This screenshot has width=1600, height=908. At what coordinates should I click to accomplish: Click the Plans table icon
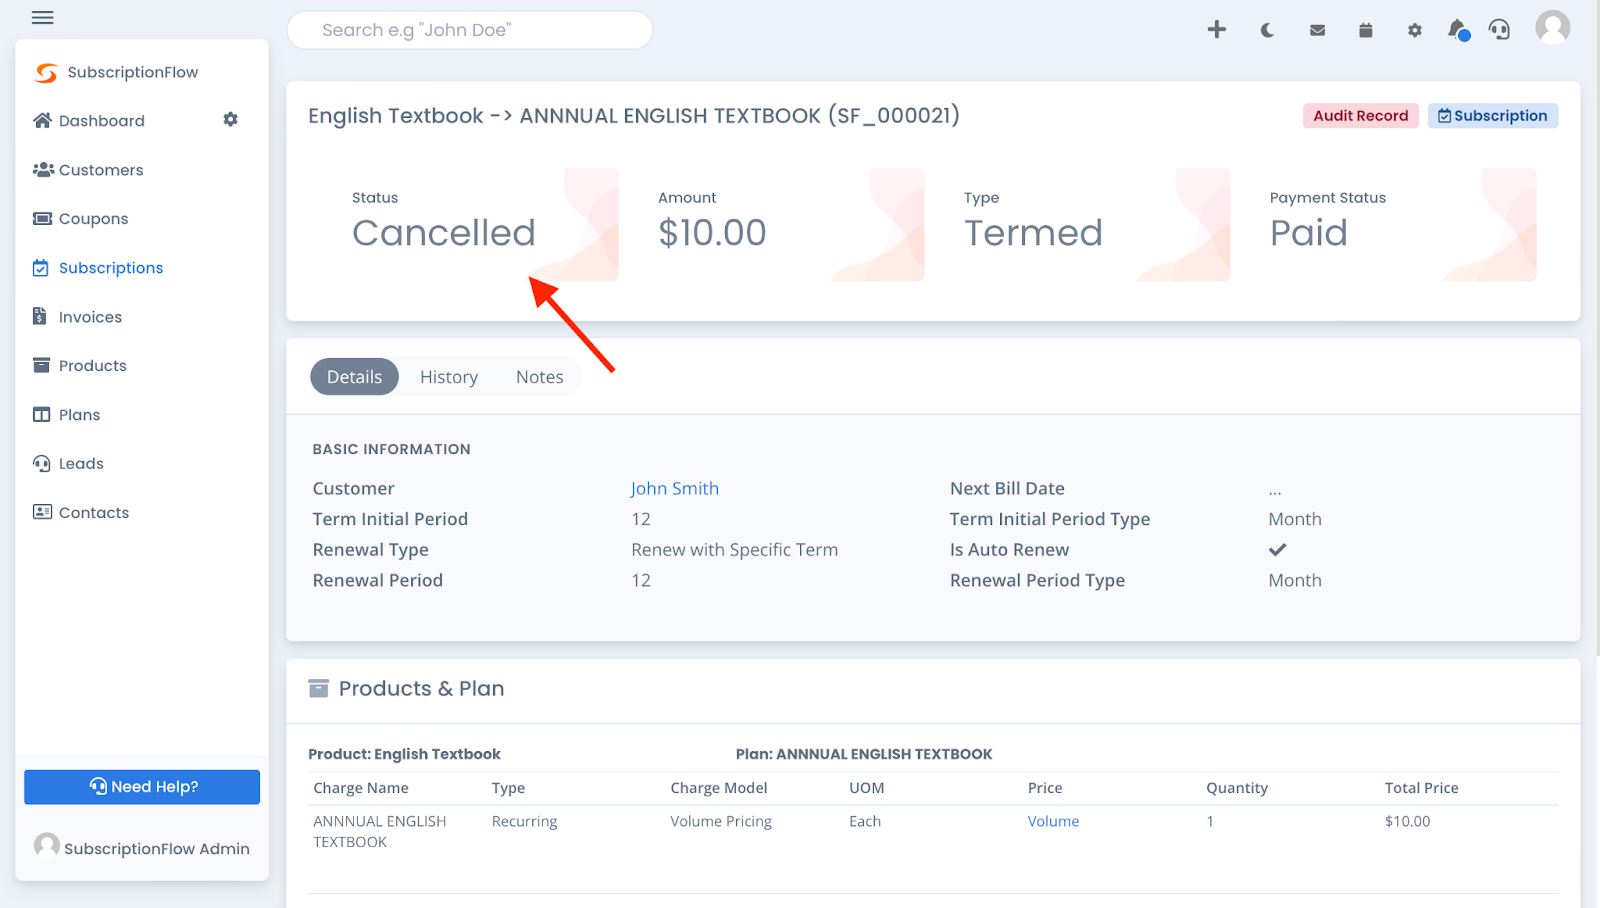pos(41,415)
